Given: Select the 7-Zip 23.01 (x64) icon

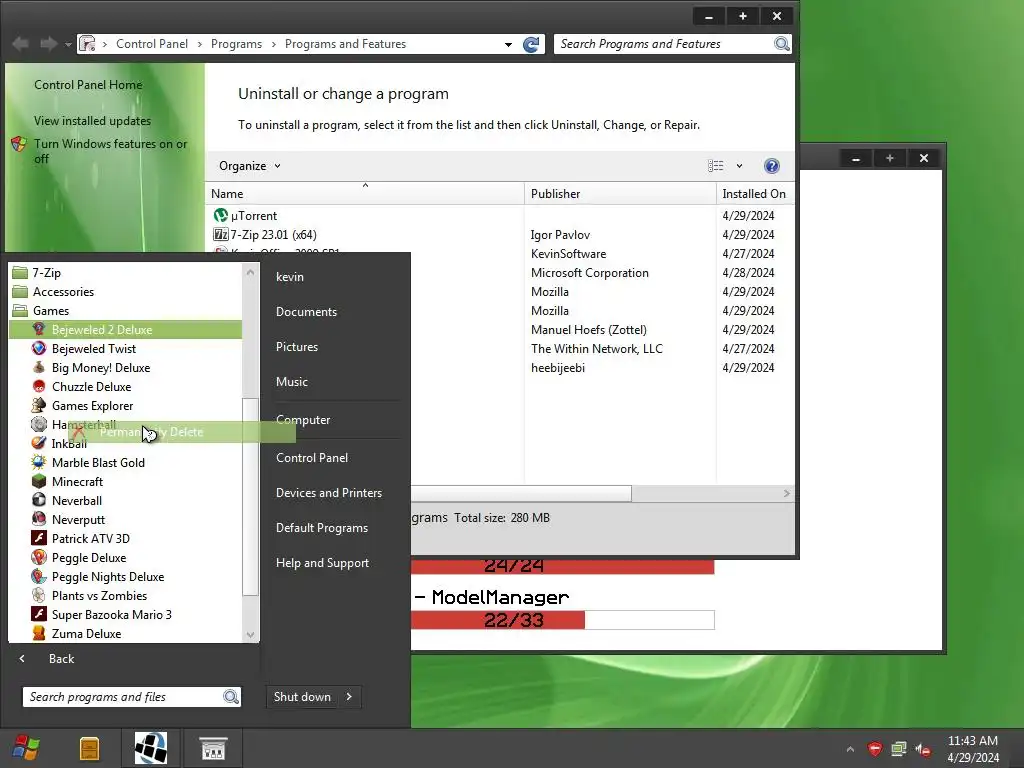Looking at the screenshot, I should pyautogui.click(x=221, y=234).
